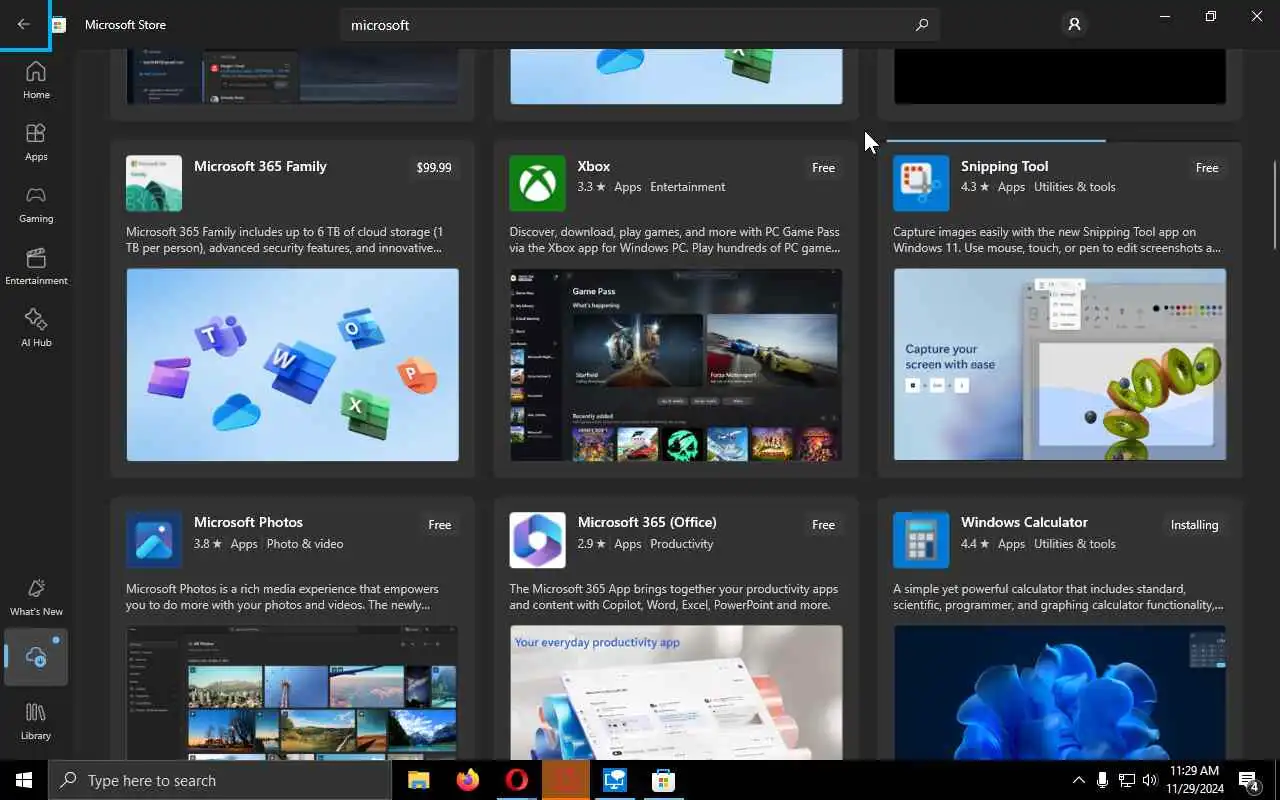Click the $99.99 price button
1280x800 pixels.
pos(434,168)
